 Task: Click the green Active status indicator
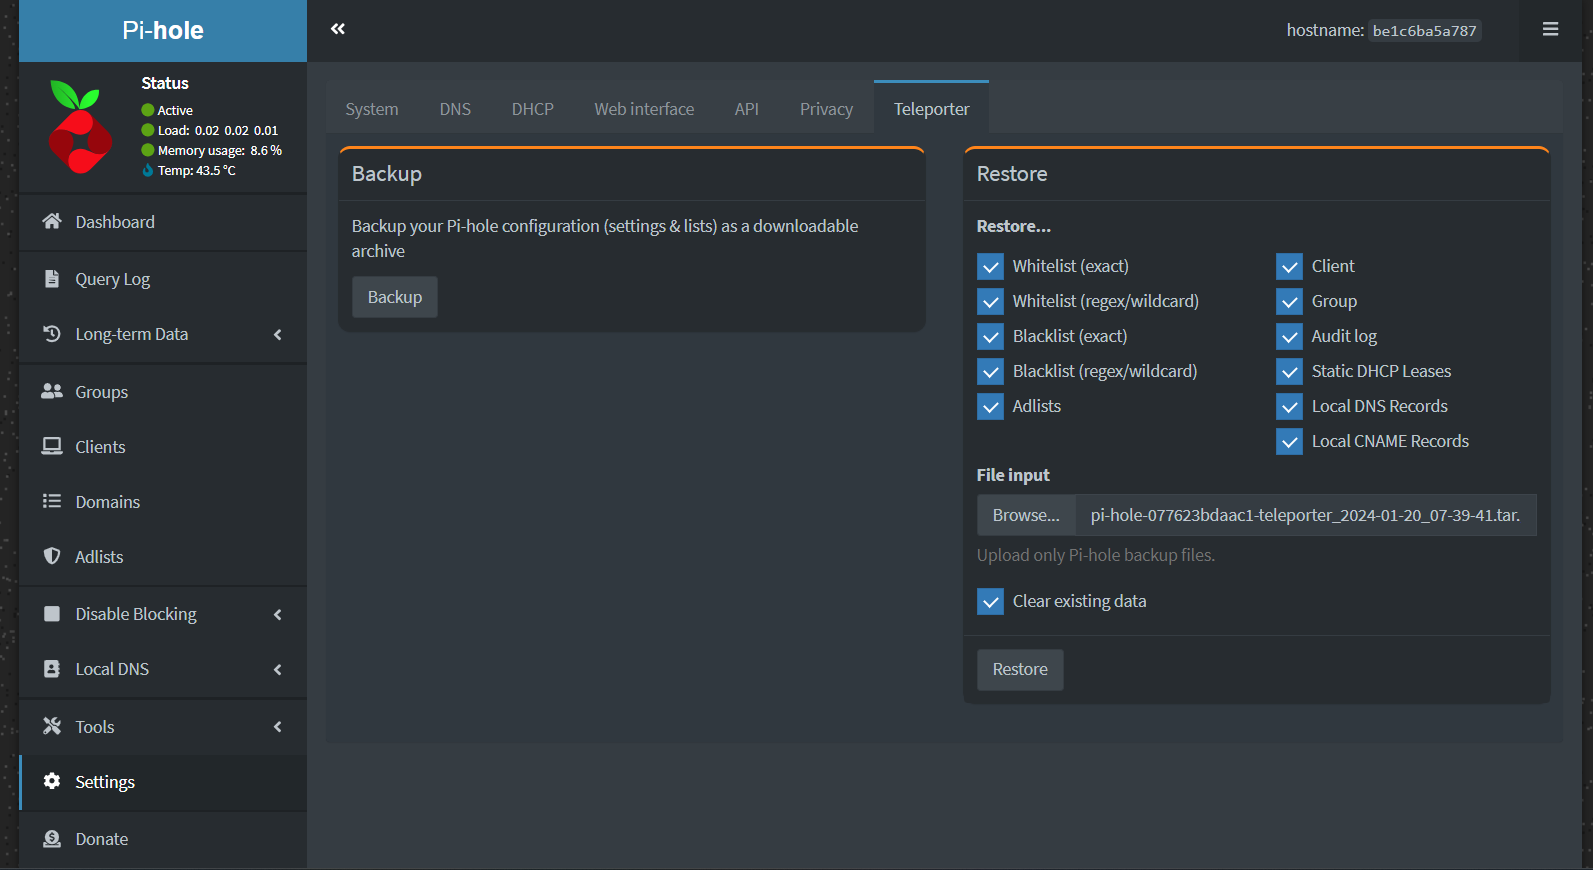(148, 110)
